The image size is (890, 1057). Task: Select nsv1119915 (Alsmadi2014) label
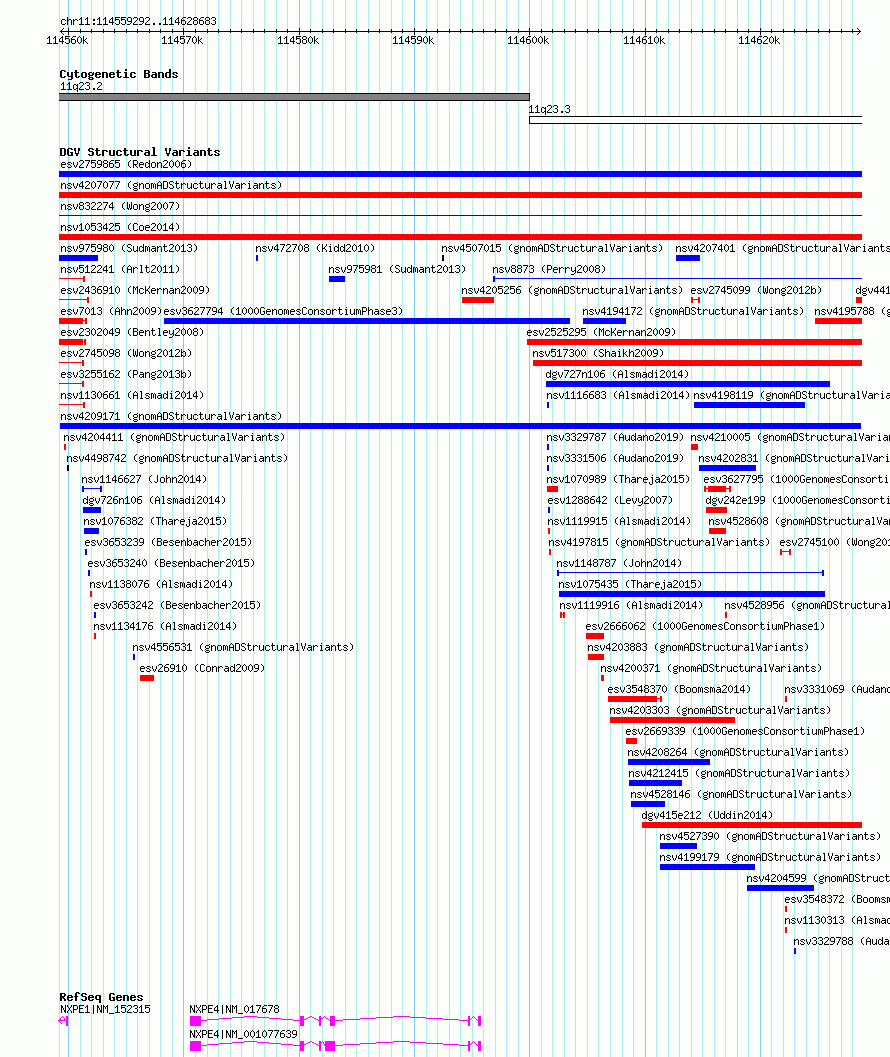coord(619,520)
